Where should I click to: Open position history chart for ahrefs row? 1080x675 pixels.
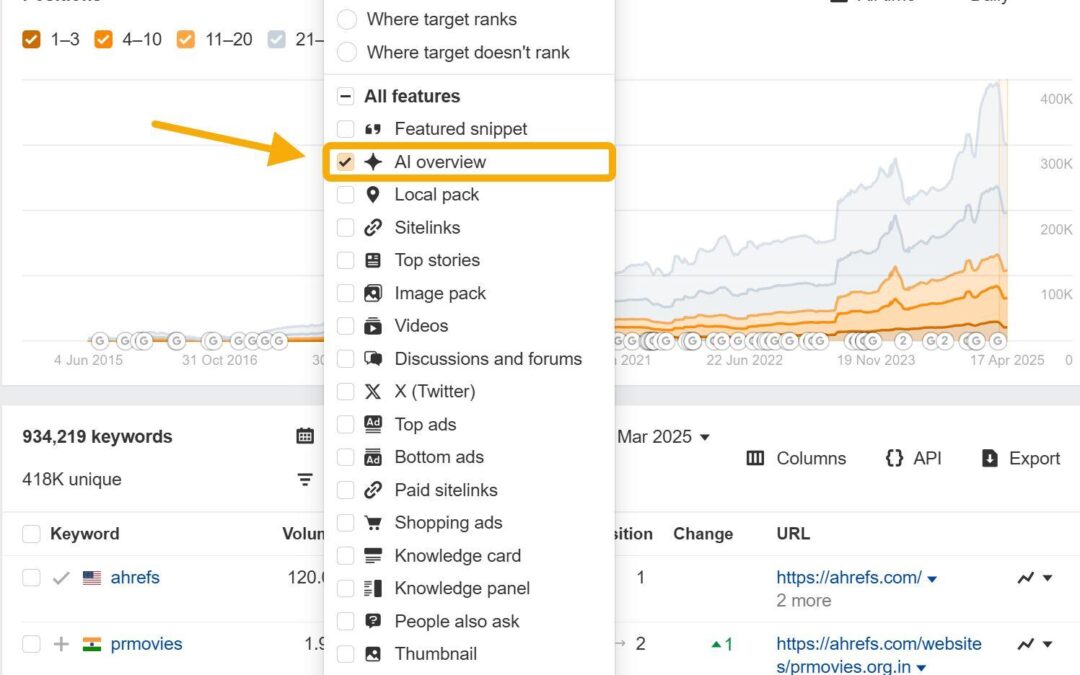pos(1026,578)
